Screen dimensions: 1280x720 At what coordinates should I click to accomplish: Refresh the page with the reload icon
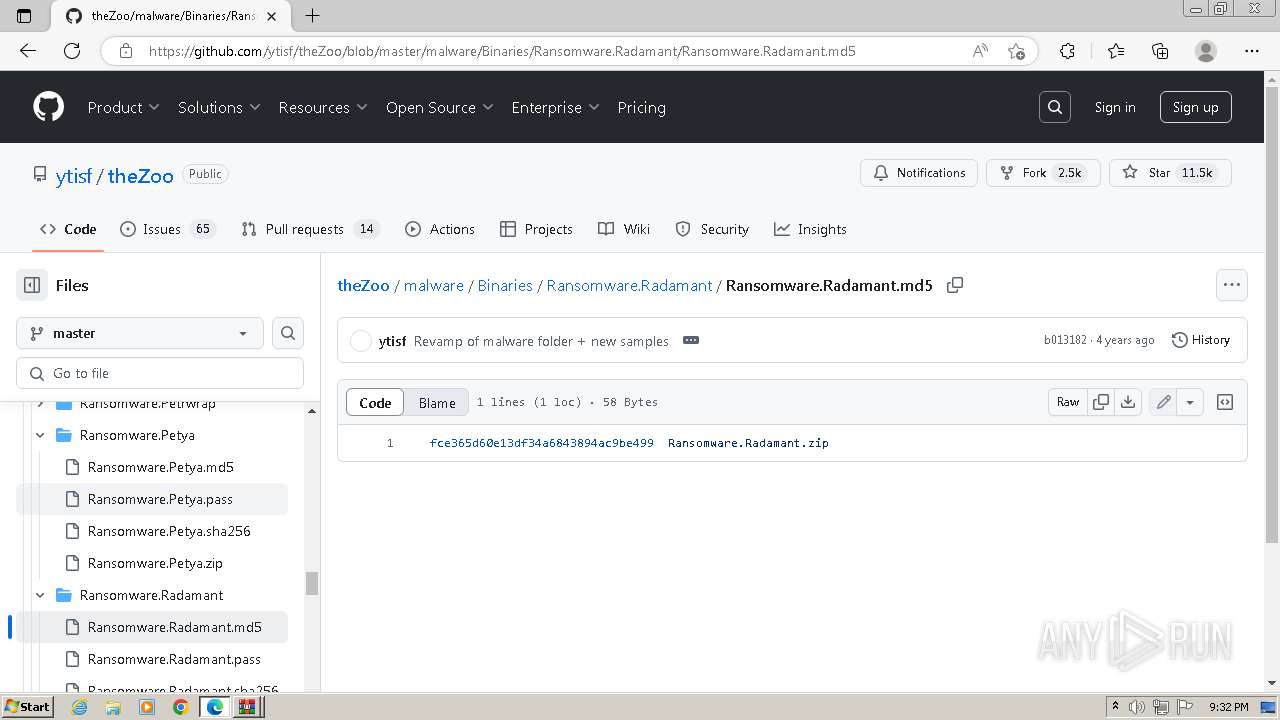(x=72, y=51)
